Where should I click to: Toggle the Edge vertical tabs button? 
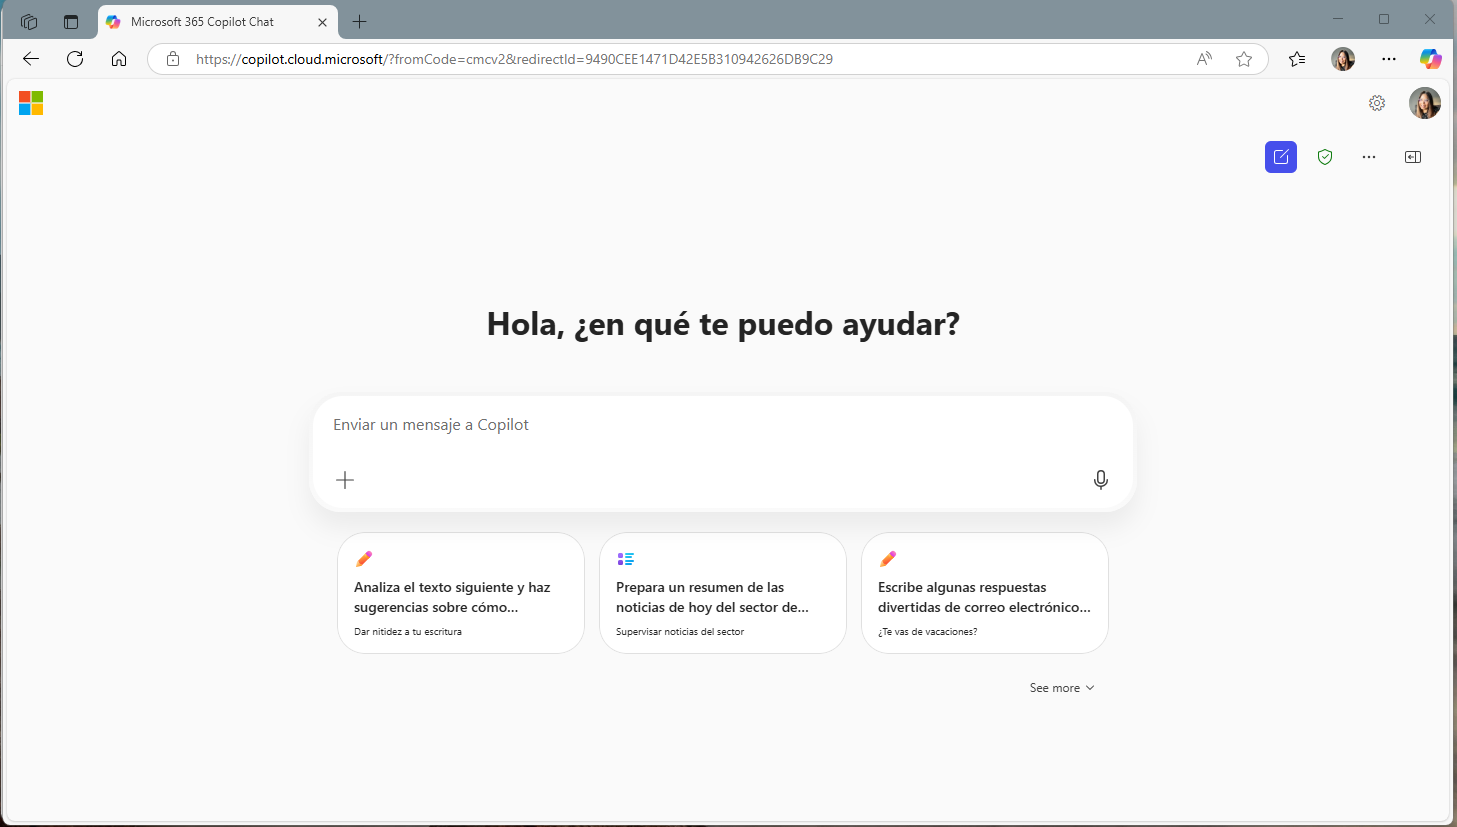71,22
